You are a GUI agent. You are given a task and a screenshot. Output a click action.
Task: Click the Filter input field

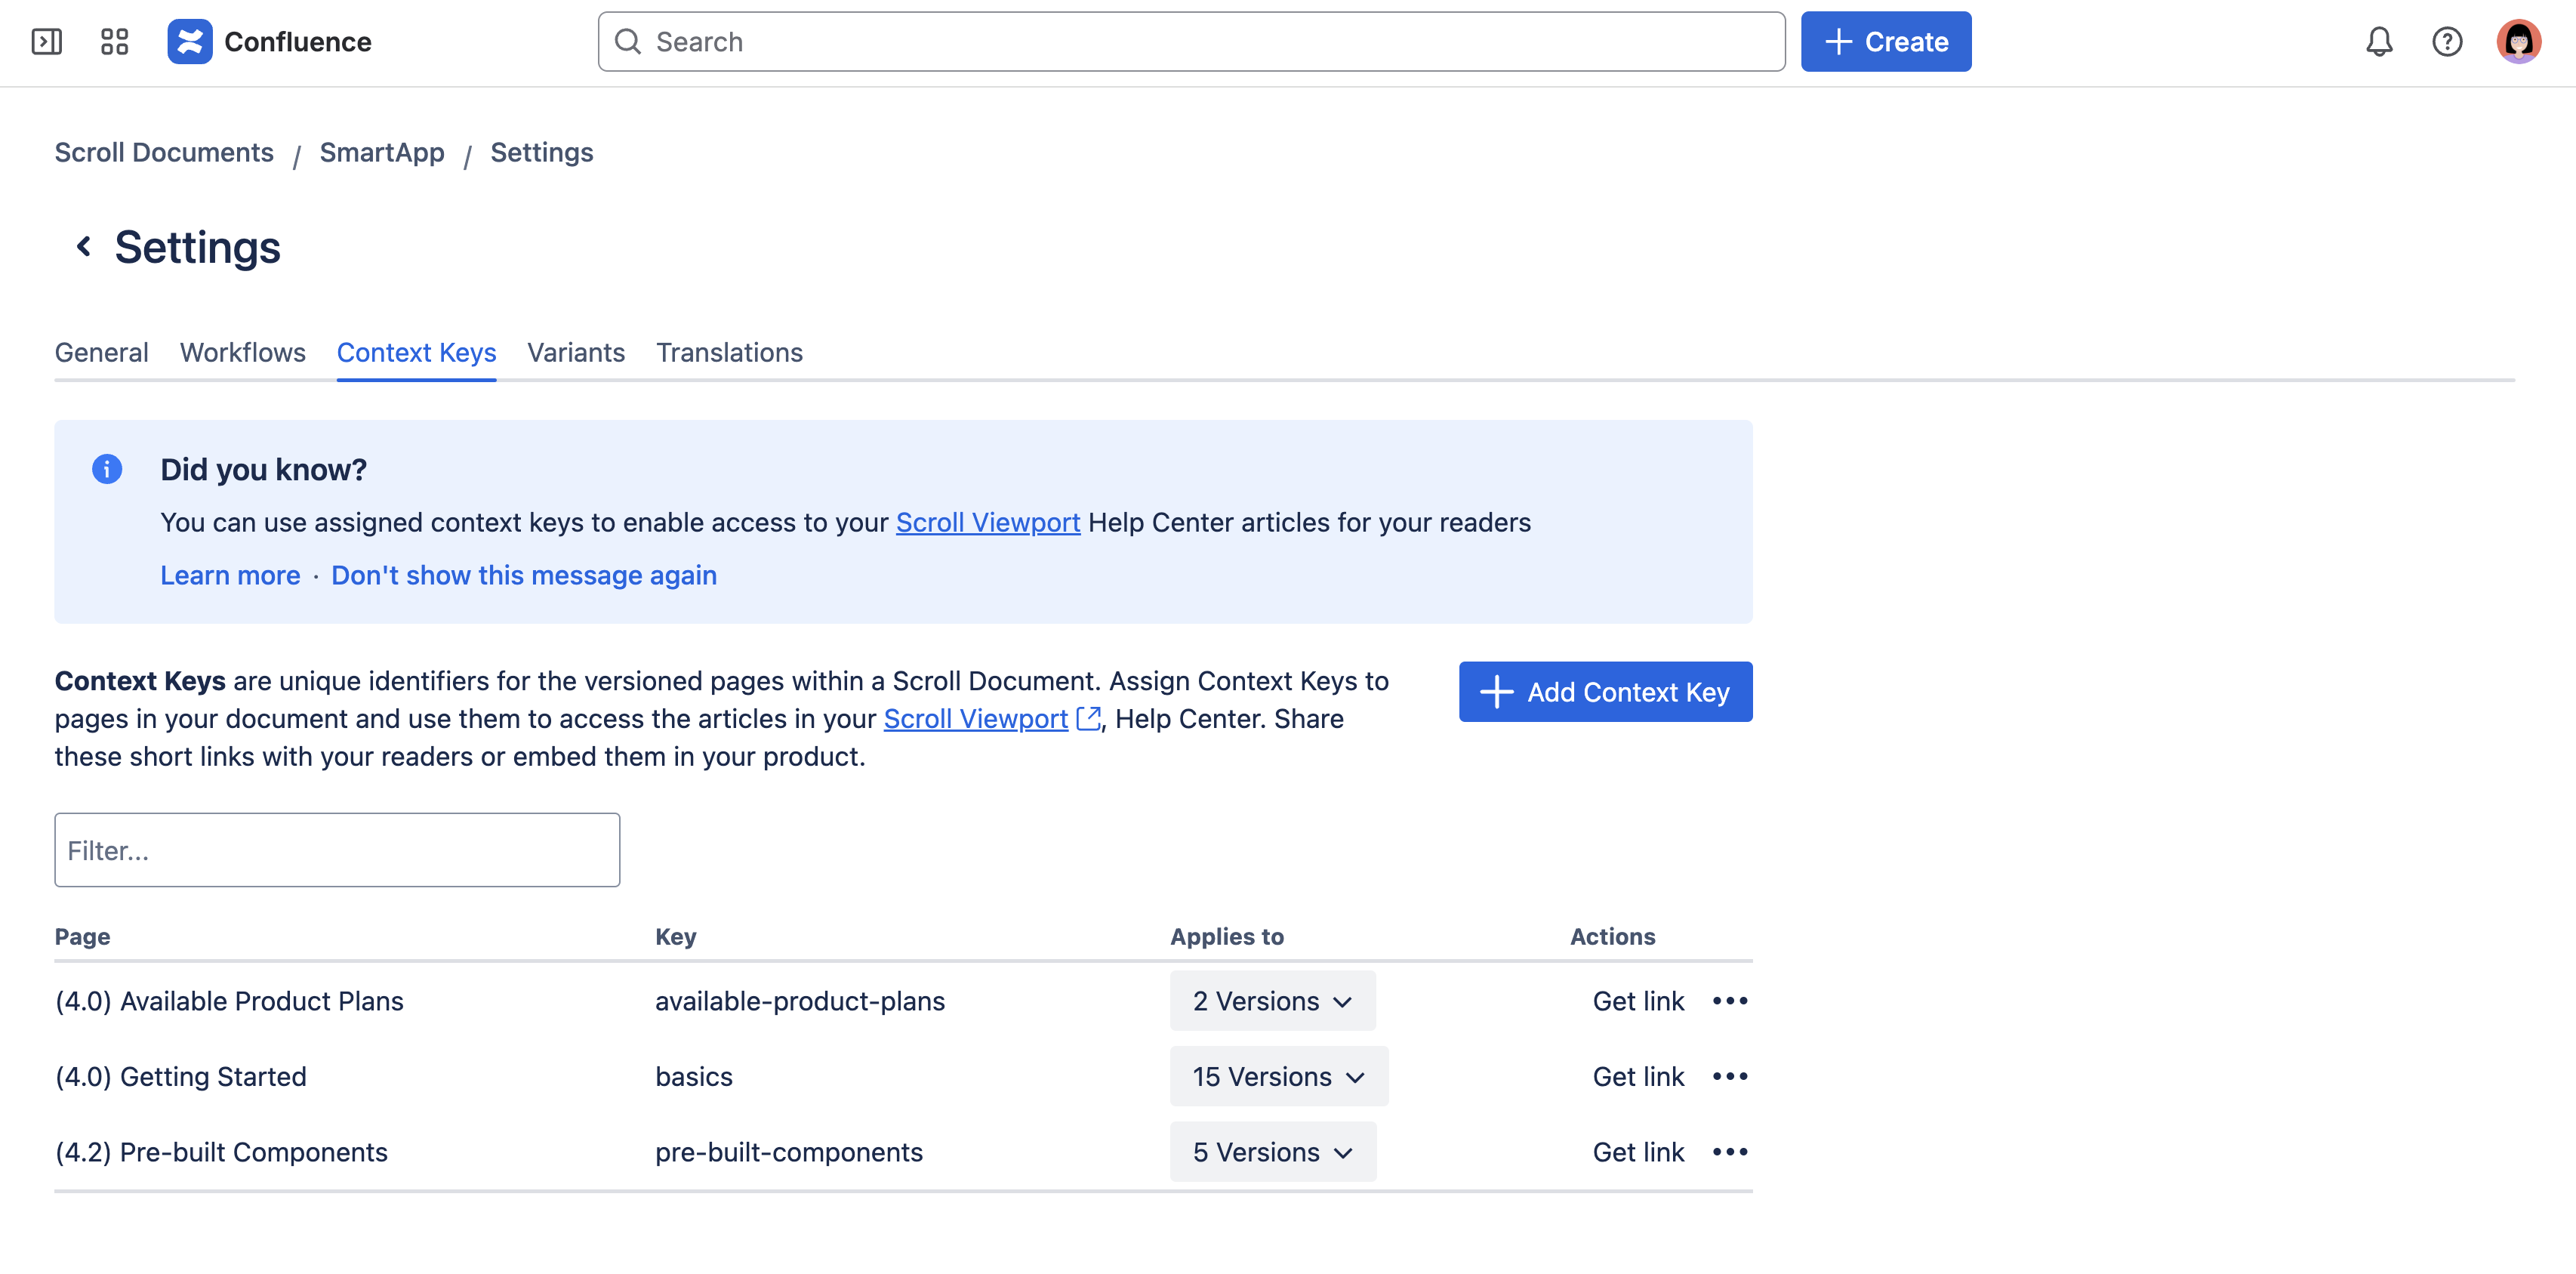(337, 849)
